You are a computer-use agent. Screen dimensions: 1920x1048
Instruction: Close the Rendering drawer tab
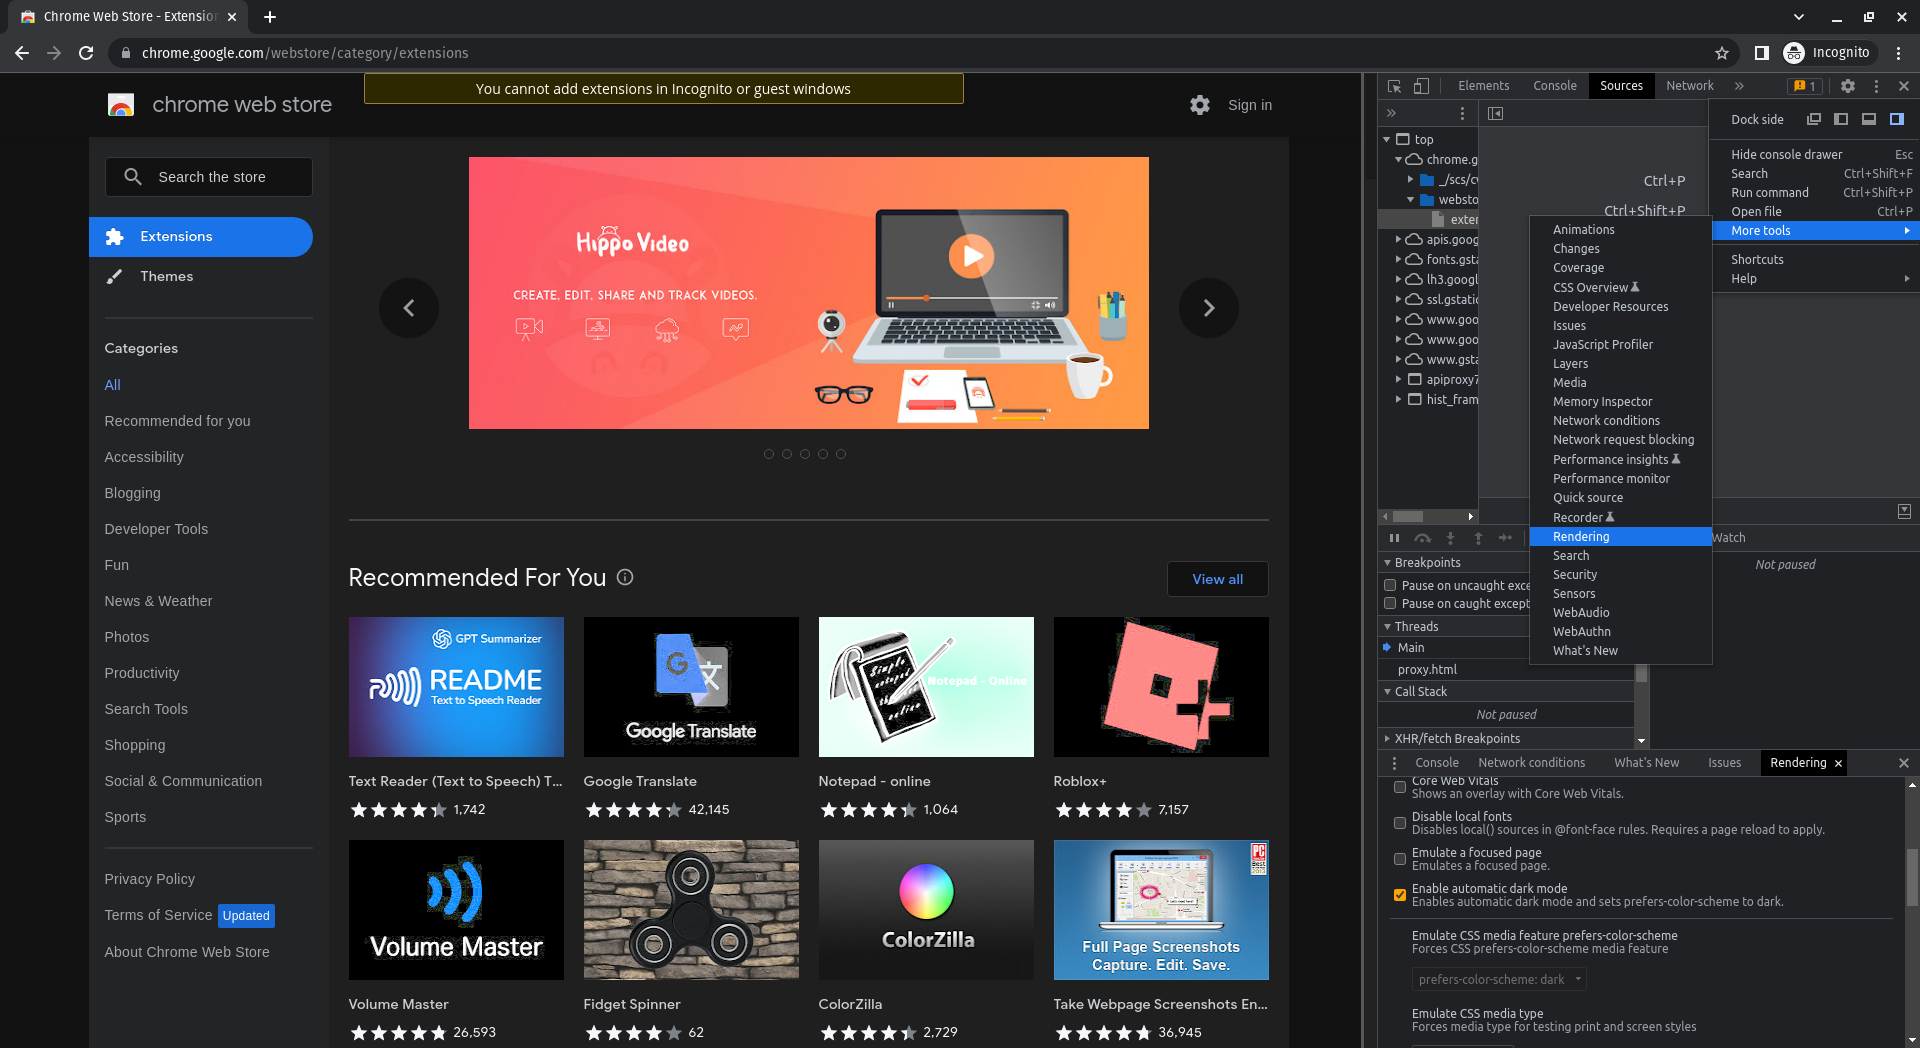click(1838, 763)
